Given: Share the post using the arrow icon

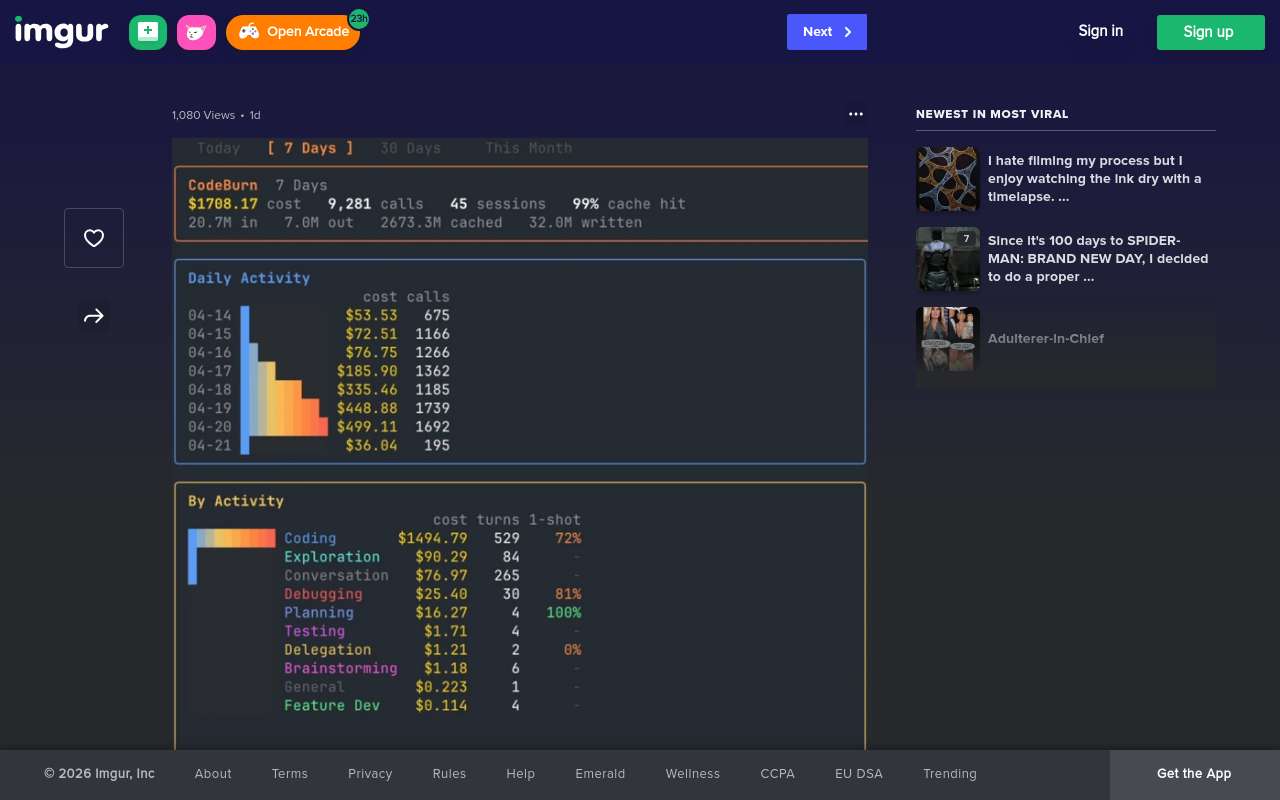Looking at the screenshot, I should click(x=94, y=317).
